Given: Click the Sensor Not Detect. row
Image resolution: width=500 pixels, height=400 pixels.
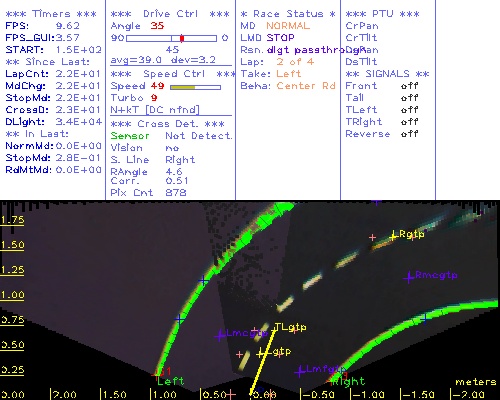Looking at the screenshot, I should click(172, 136).
